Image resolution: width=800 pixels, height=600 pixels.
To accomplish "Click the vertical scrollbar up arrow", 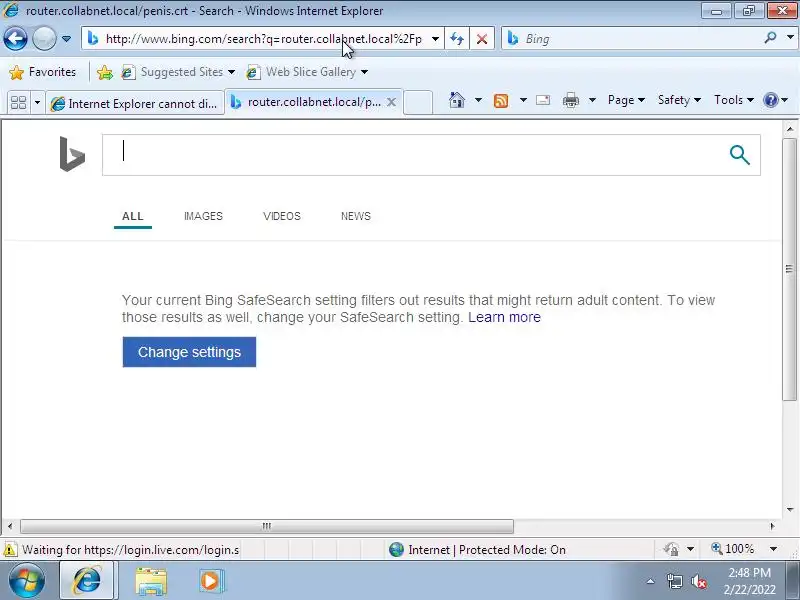I will 790,129.
